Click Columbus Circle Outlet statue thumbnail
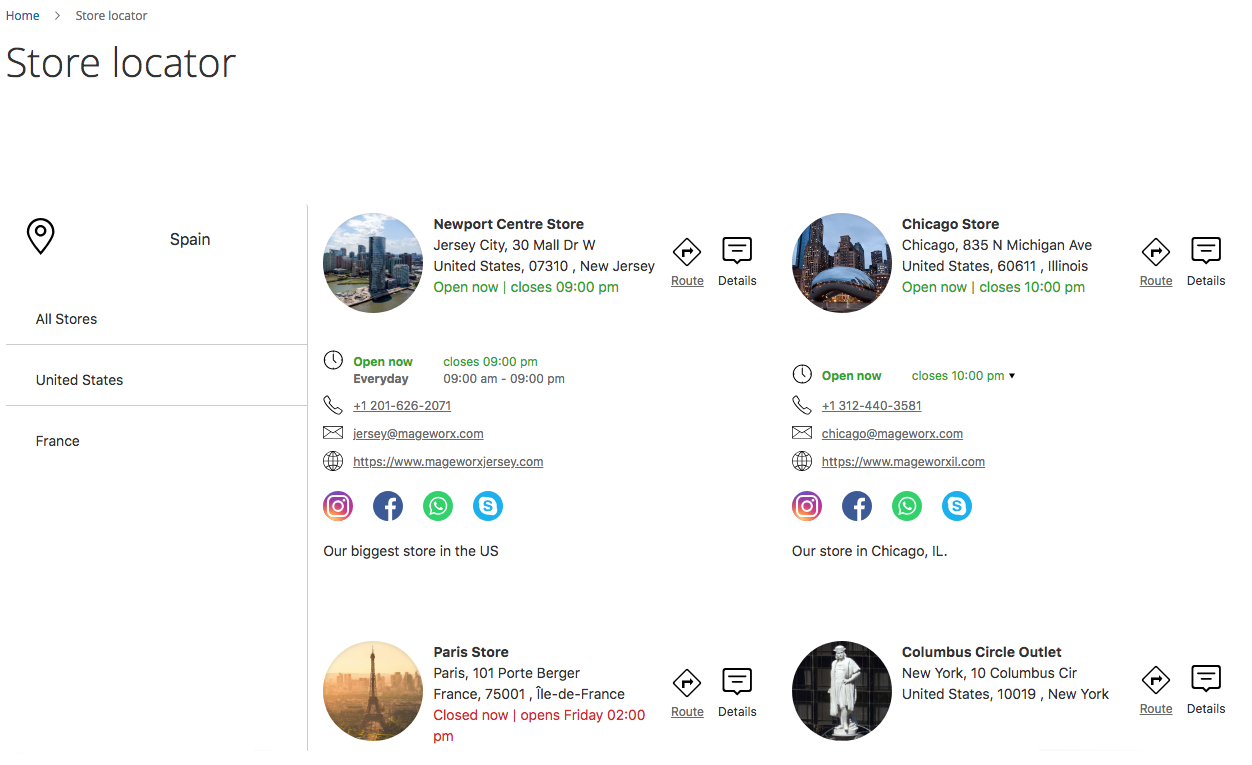The image size is (1252, 765). click(x=842, y=691)
